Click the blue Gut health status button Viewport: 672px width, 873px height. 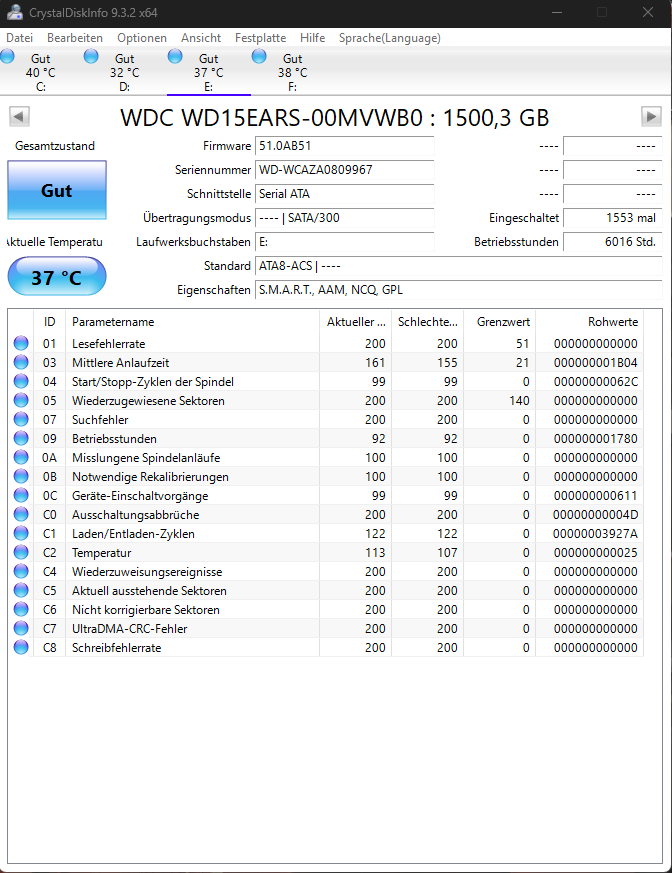(57, 190)
